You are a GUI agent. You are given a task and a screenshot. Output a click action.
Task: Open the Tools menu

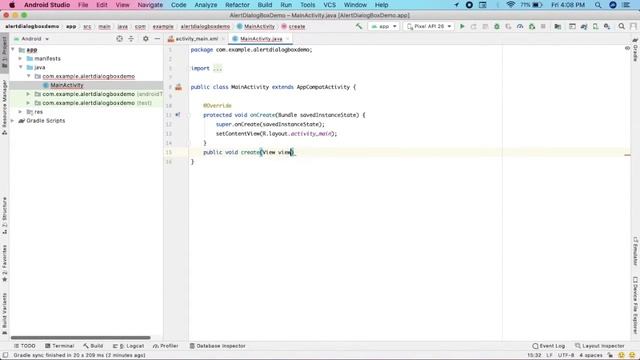tap(307, 5)
